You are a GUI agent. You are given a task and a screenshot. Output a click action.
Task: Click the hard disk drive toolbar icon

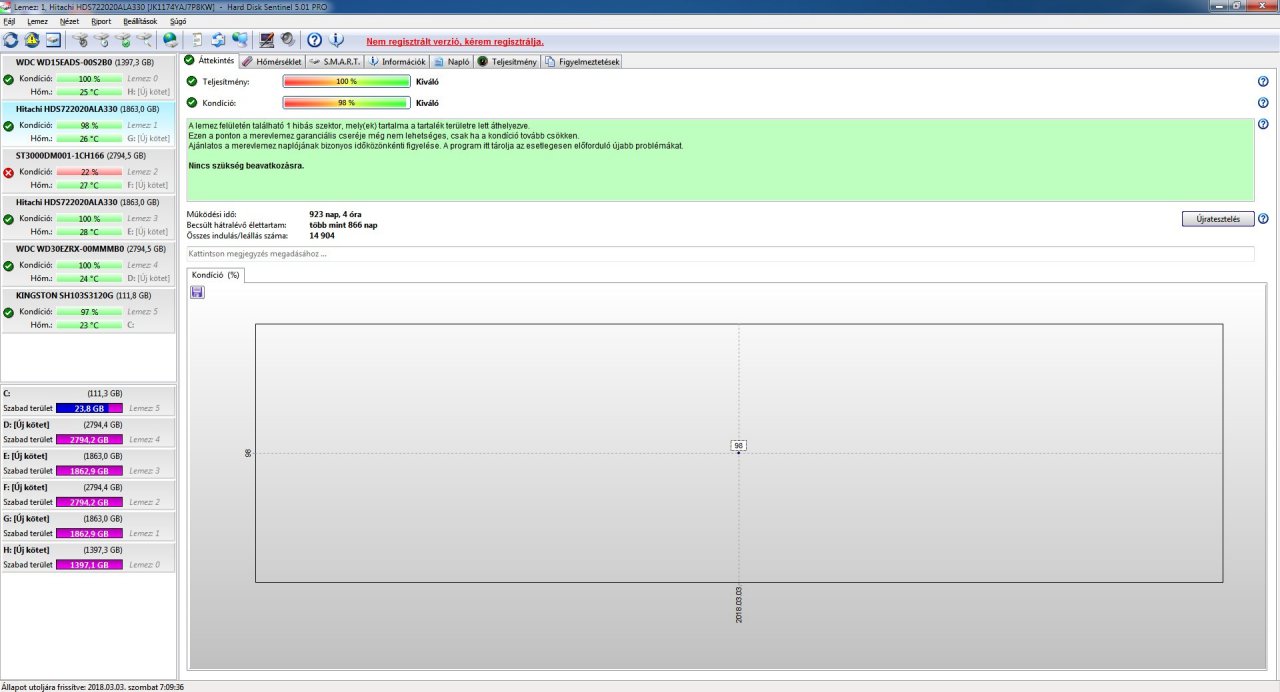tap(53, 40)
